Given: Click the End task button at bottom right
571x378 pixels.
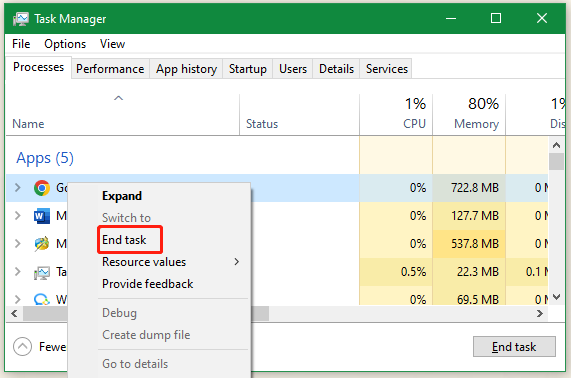Looking at the screenshot, I should coord(514,347).
